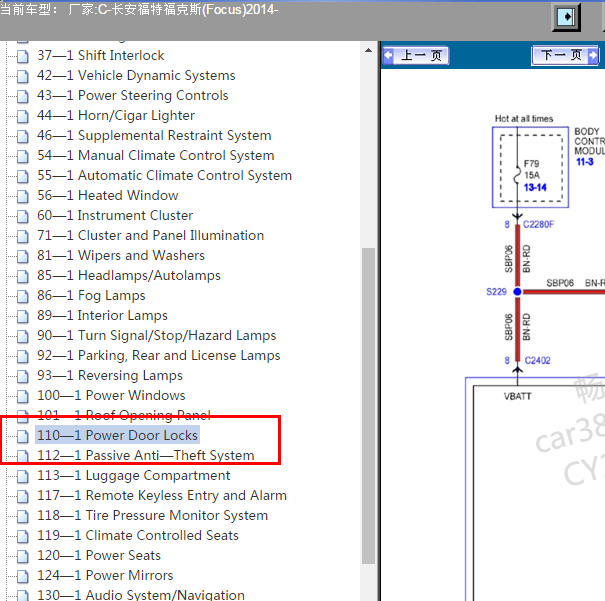Click splice S229 label in wiring diagram

coord(496,292)
